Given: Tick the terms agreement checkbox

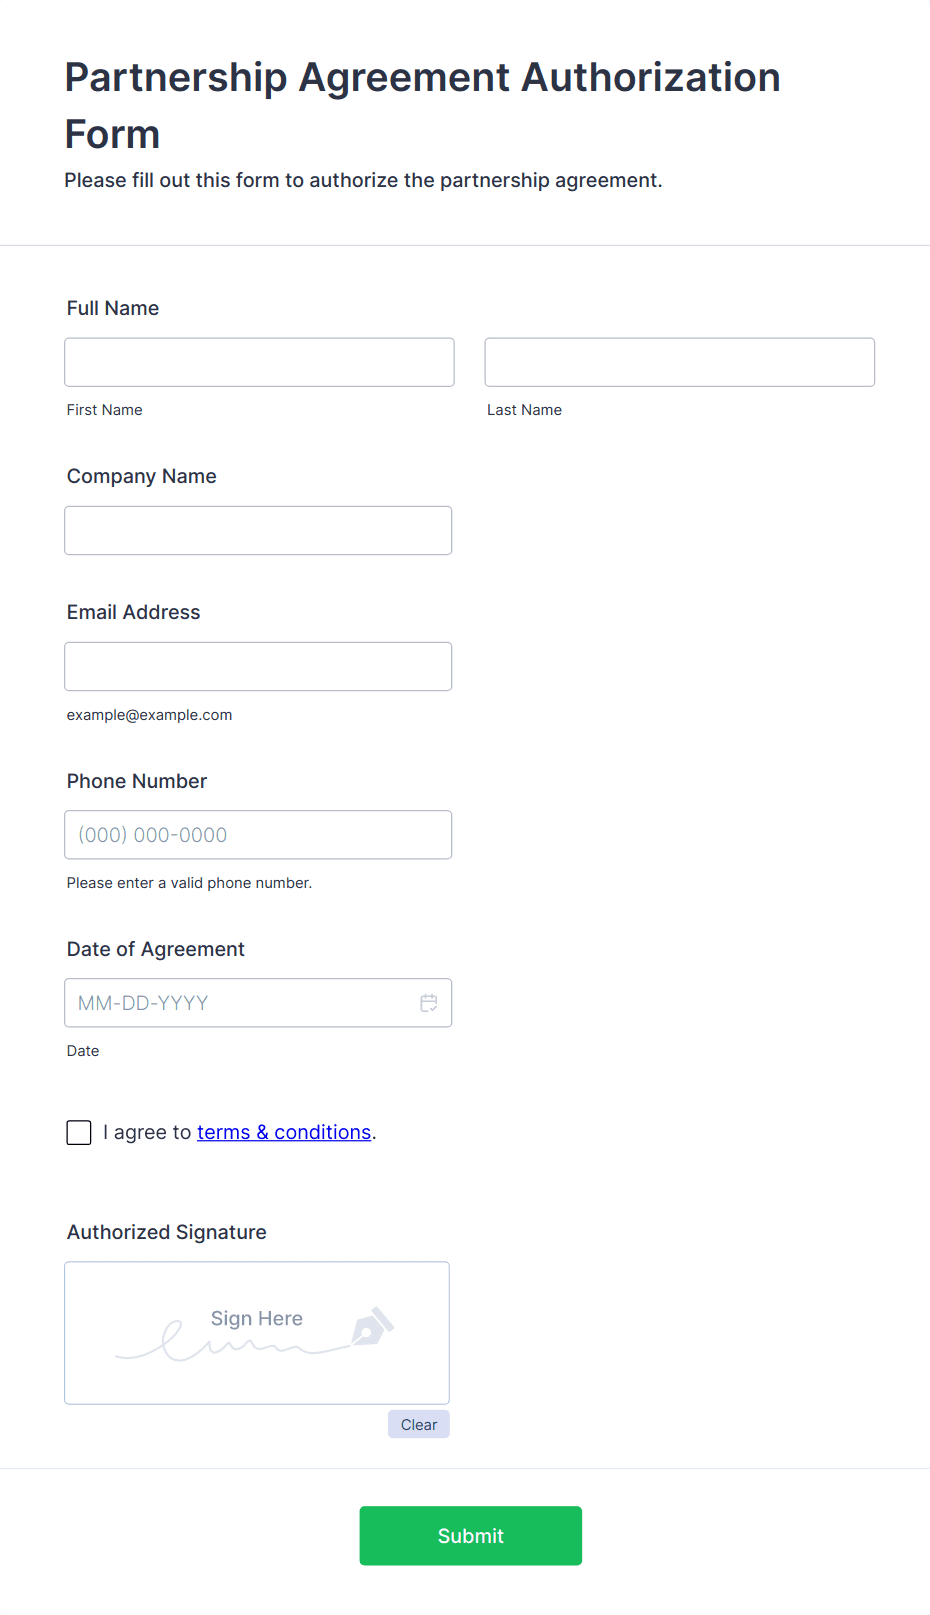Looking at the screenshot, I should (79, 1132).
